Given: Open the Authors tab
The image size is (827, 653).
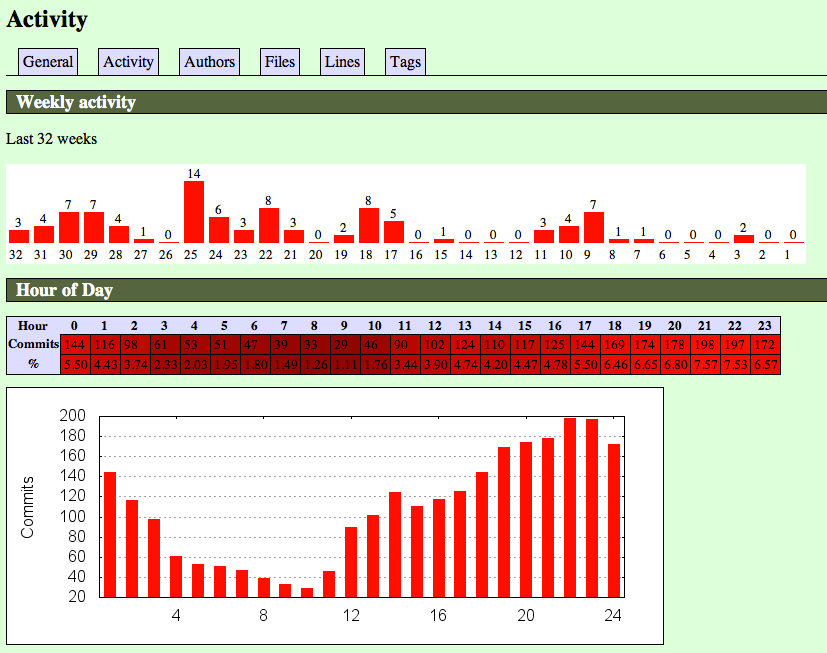Looking at the screenshot, I should tap(209, 62).
